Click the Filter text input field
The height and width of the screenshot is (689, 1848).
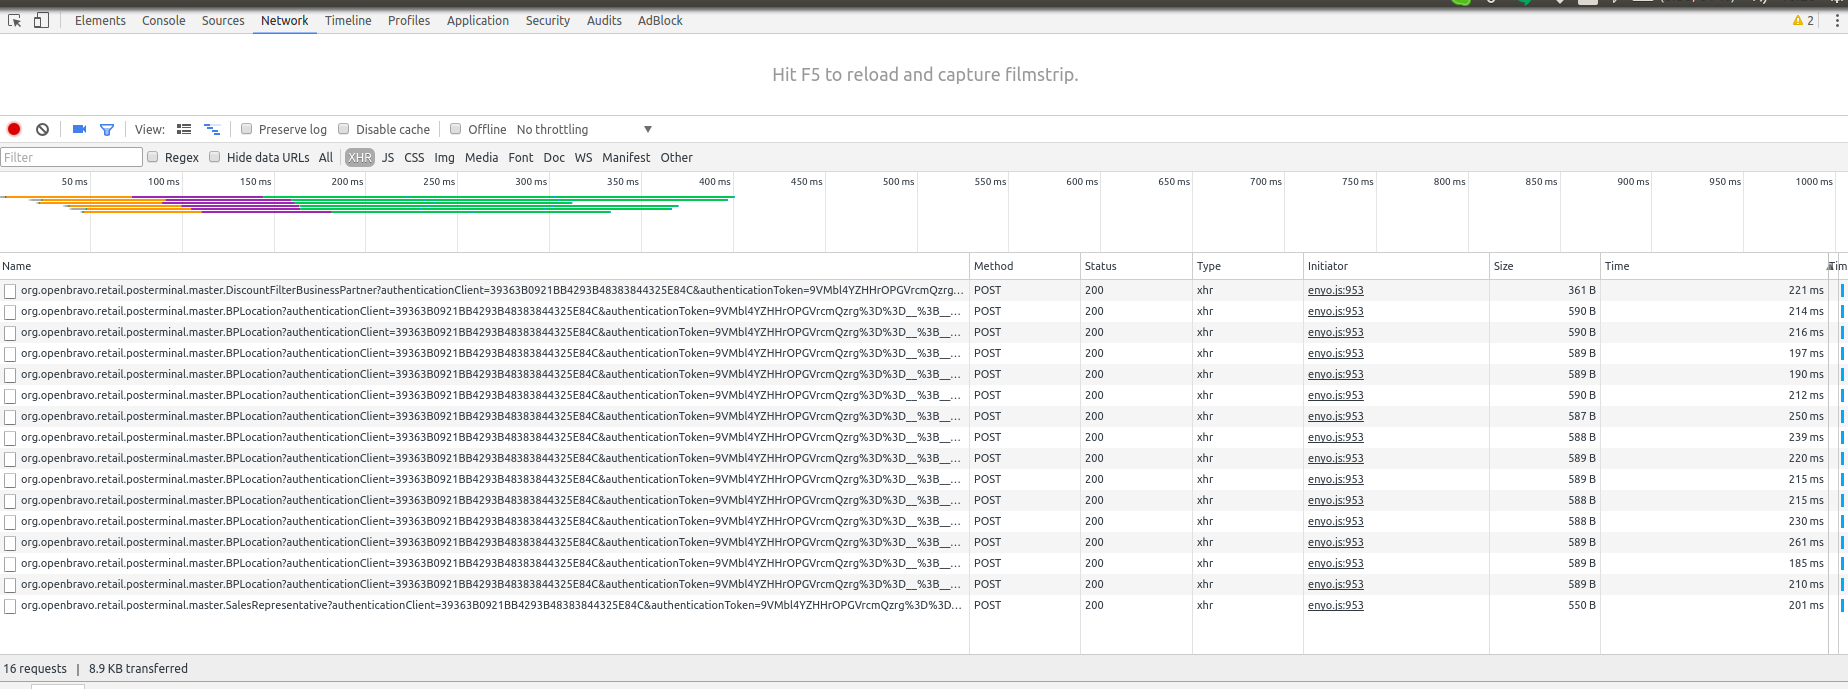pos(72,157)
